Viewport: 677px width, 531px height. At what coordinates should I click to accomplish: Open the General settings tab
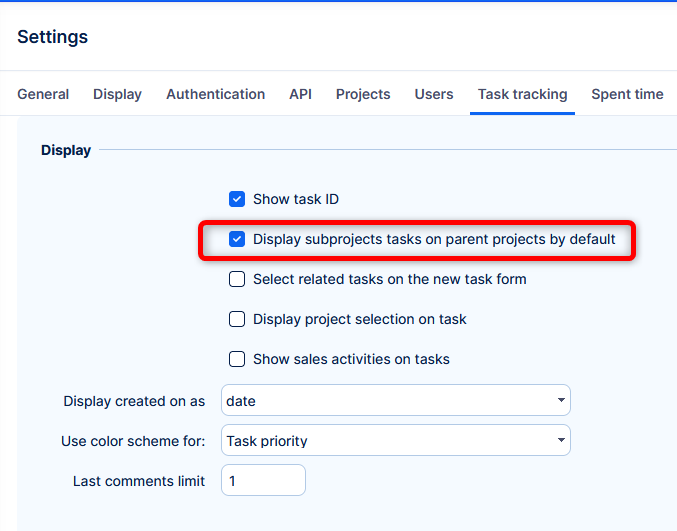pos(43,94)
